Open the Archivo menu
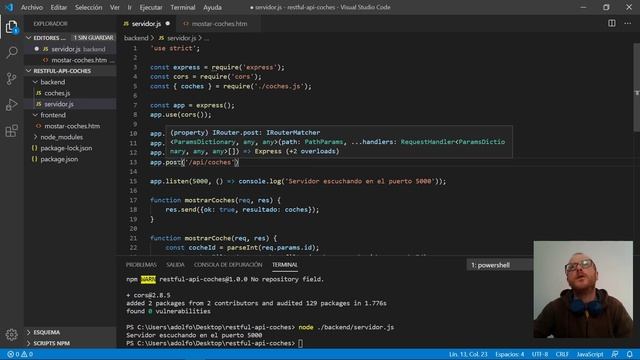 tap(32, 7)
